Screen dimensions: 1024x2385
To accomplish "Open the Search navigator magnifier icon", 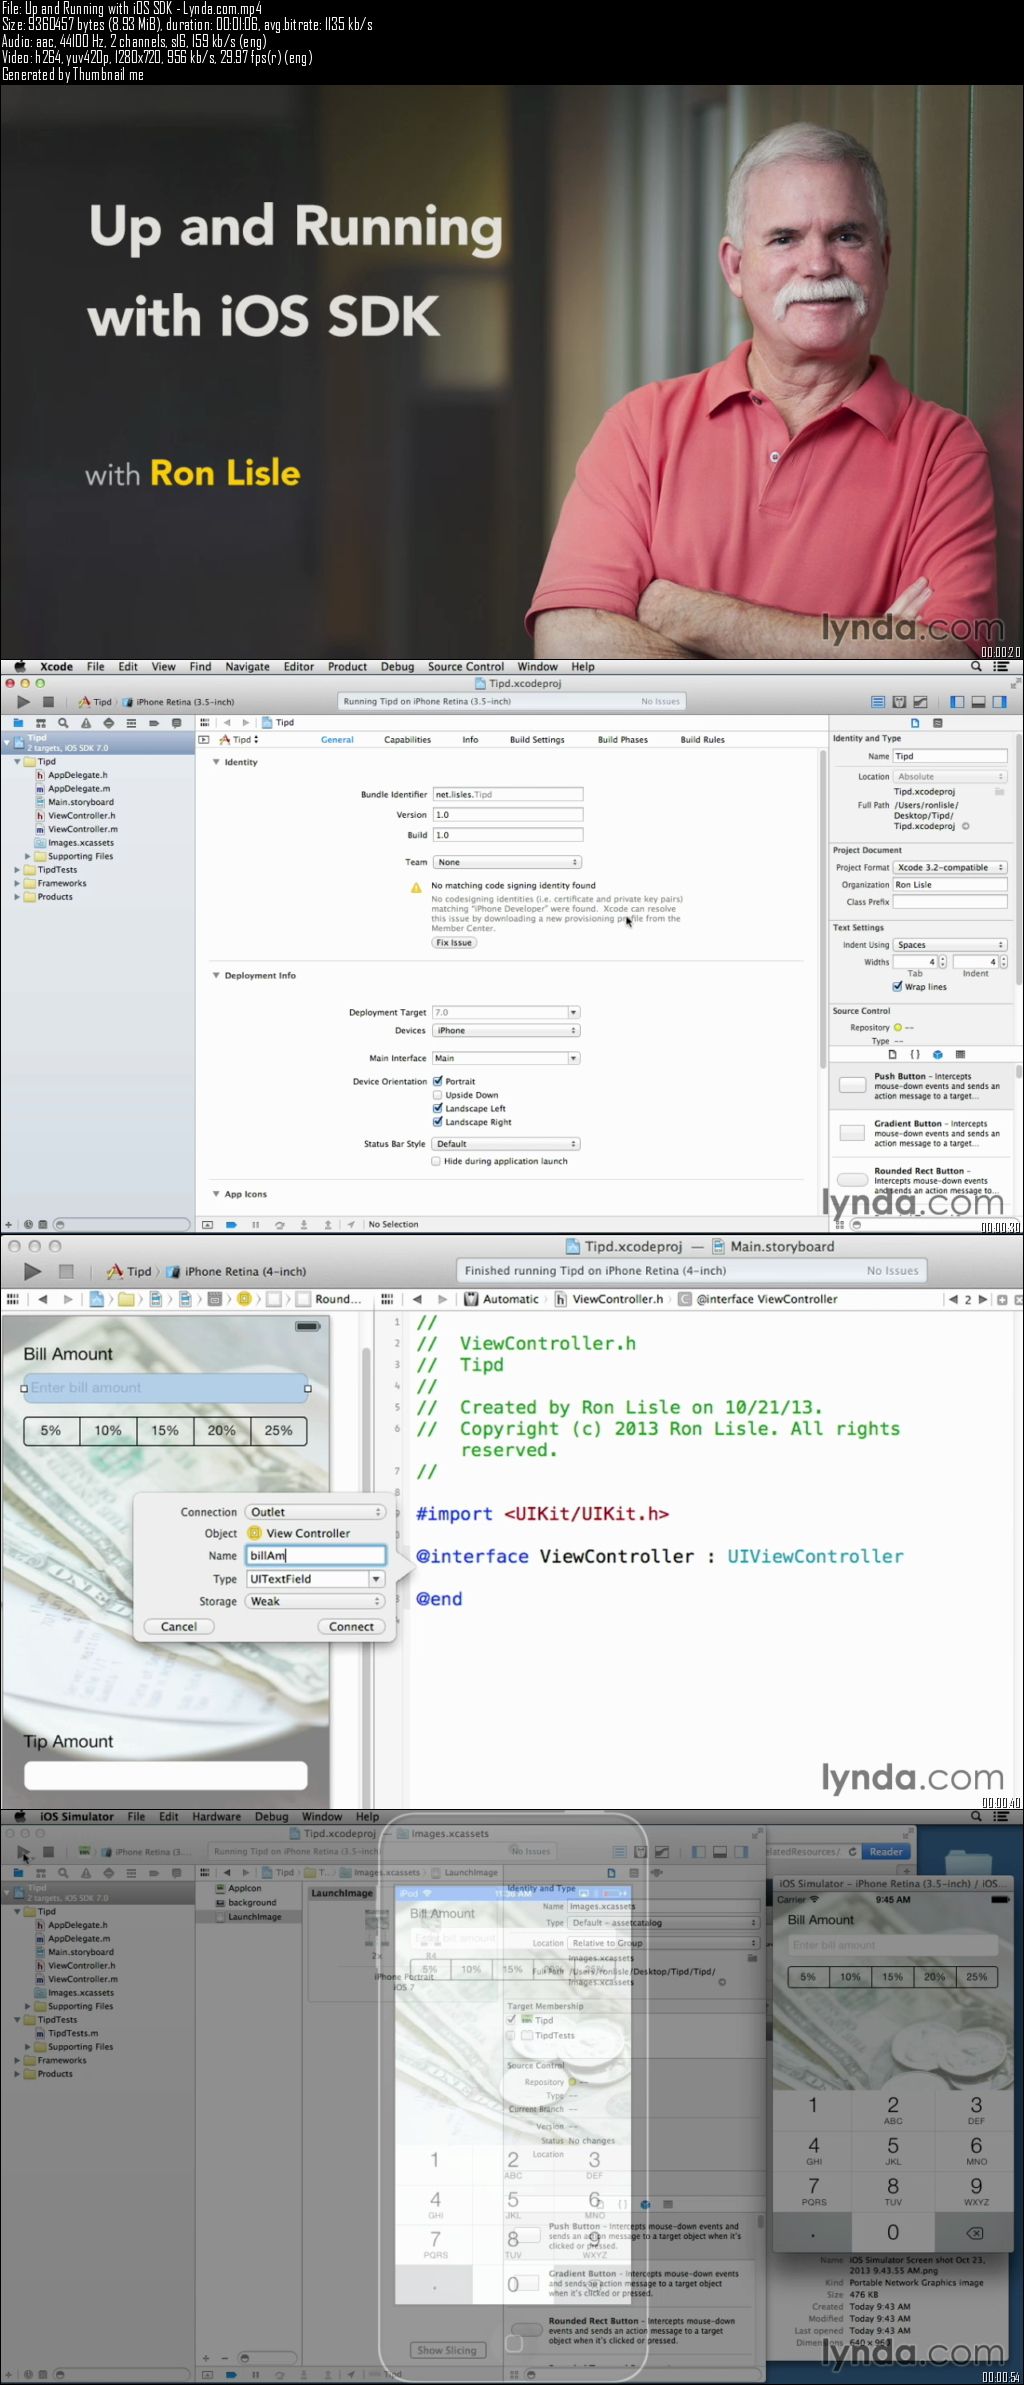I will (63, 722).
